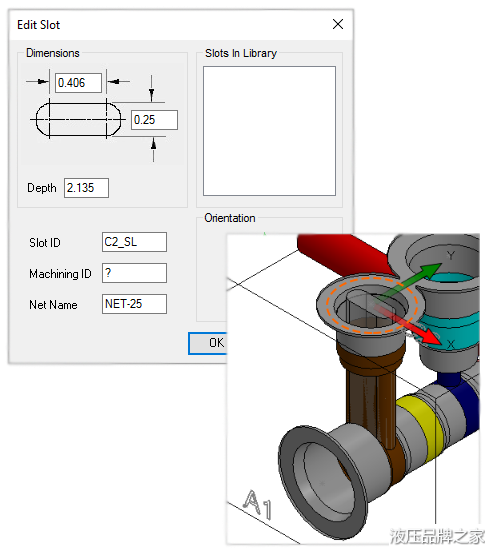
Task: Select the orange dashed slot outline
Action: pyautogui.click(x=372, y=305)
